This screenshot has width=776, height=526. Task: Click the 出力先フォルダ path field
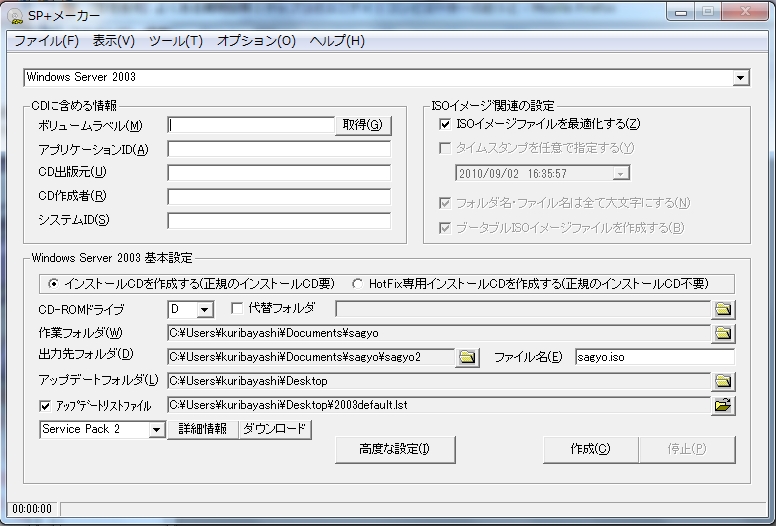coord(311,357)
